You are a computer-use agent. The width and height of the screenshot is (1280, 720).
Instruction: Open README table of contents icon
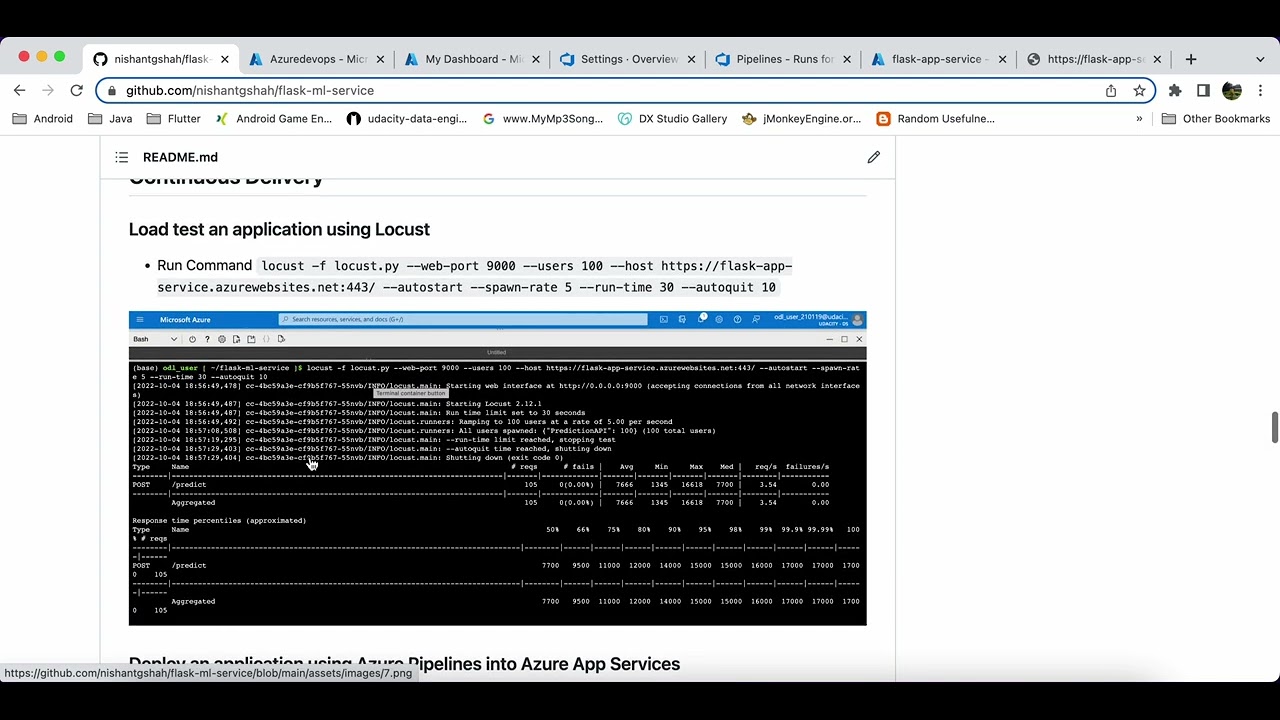tap(121, 157)
